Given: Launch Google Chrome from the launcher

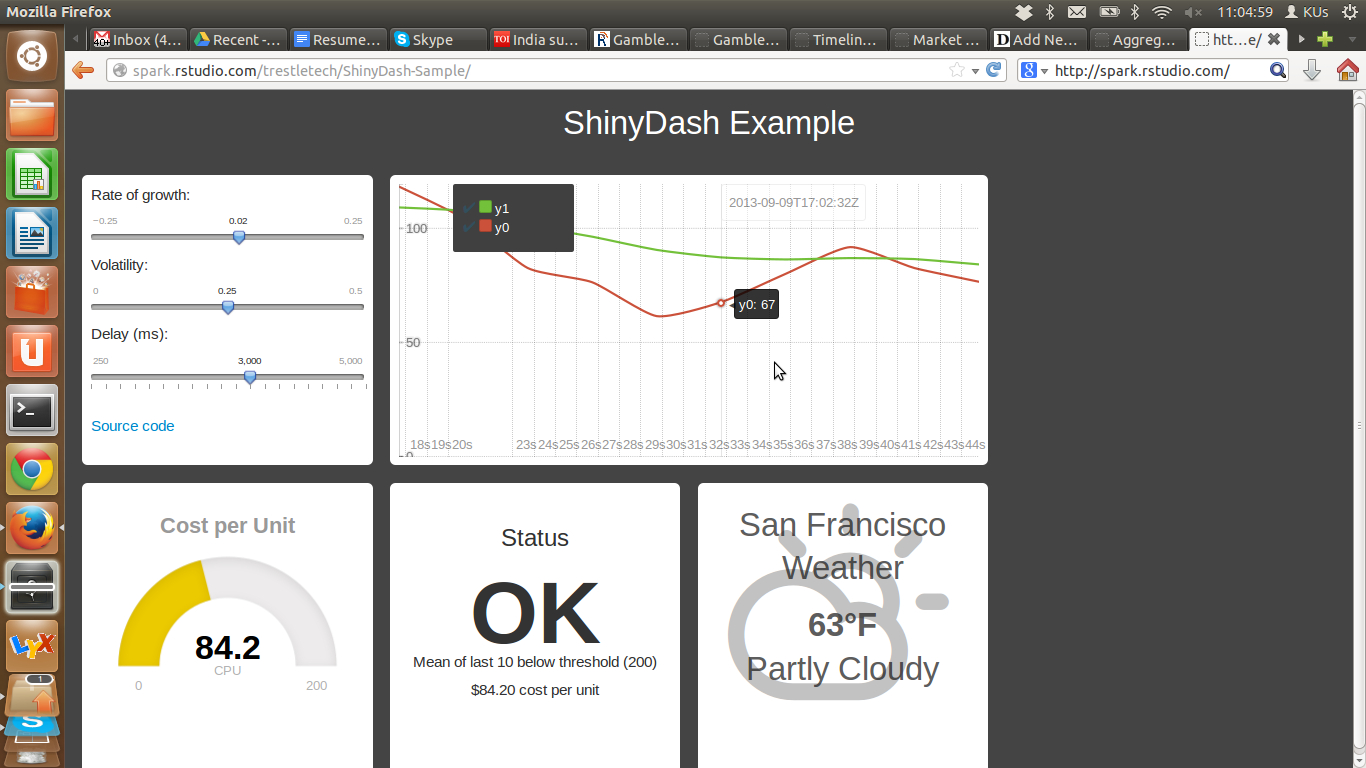Looking at the screenshot, I should [x=32, y=469].
